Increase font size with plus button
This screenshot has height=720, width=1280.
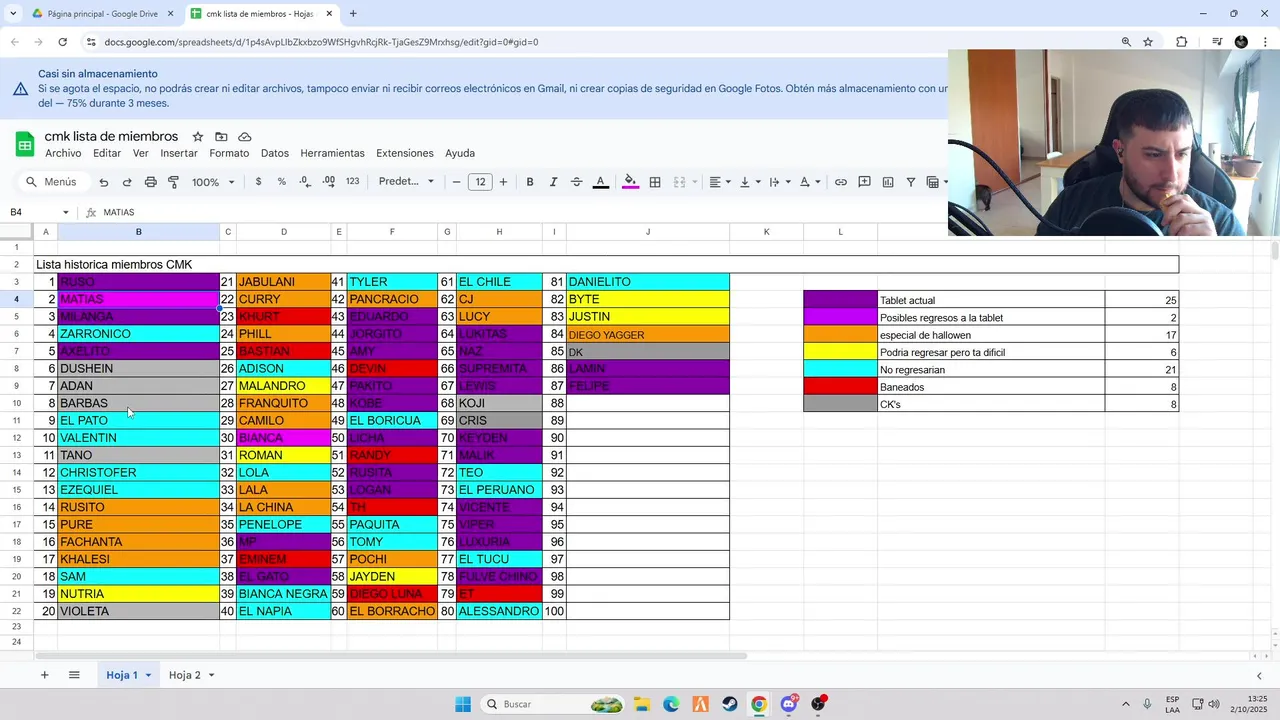[x=503, y=182]
